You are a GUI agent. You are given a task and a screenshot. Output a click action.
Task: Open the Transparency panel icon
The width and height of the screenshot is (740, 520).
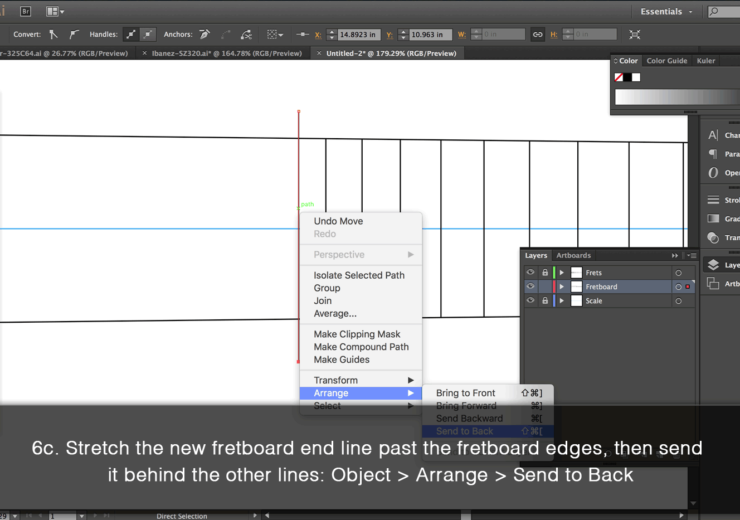(713, 238)
